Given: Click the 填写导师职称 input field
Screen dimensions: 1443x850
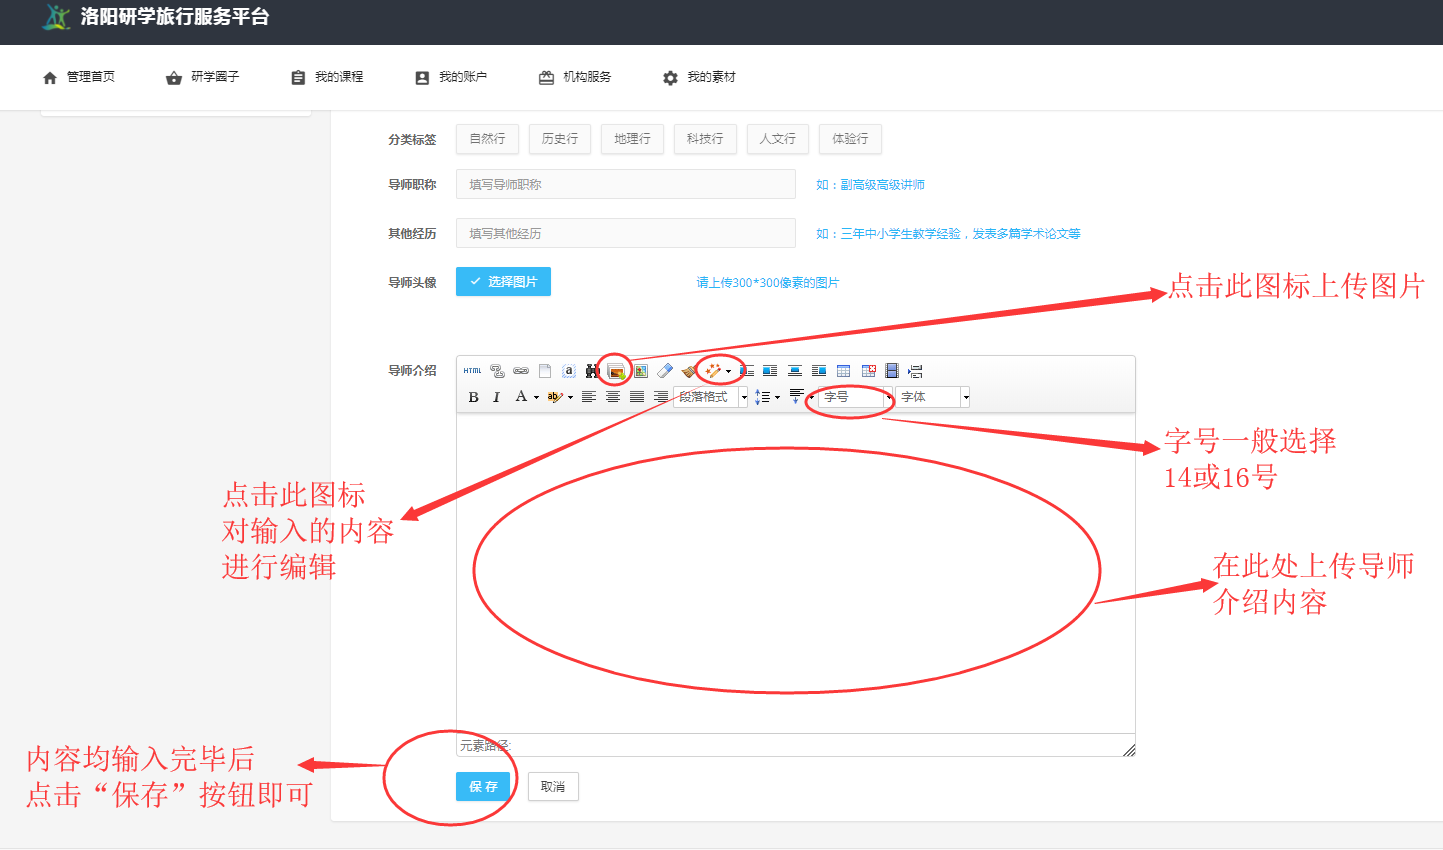Looking at the screenshot, I should tap(626, 184).
